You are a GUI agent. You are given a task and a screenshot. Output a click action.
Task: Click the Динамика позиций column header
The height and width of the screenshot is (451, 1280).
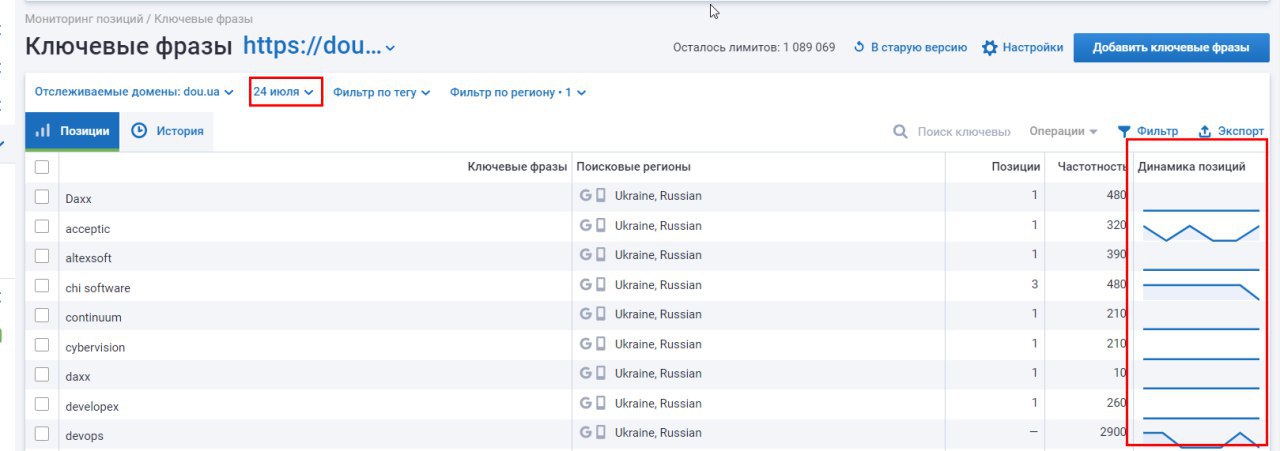(x=1191, y=167)
